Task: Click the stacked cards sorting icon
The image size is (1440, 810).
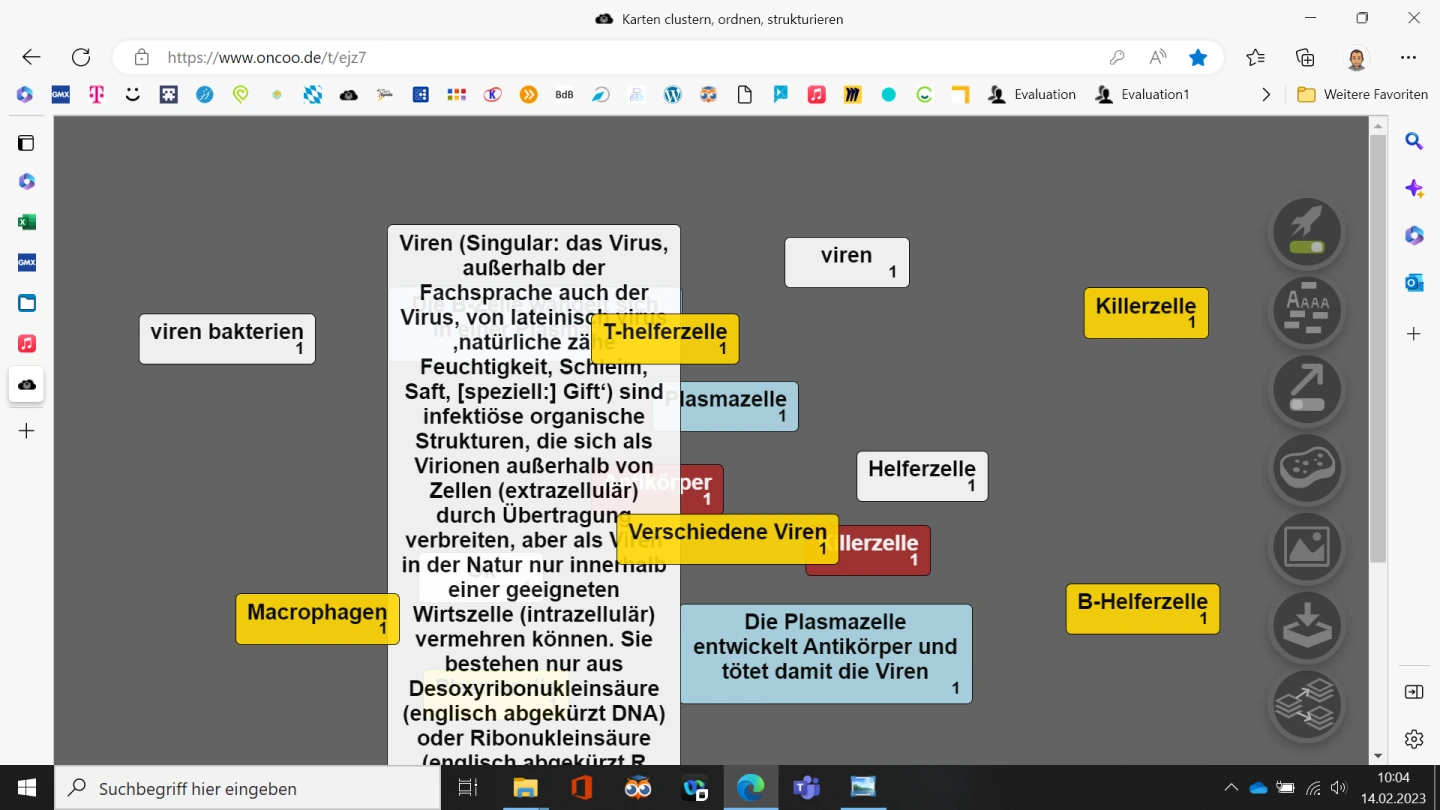Action: coord(1306,704)
